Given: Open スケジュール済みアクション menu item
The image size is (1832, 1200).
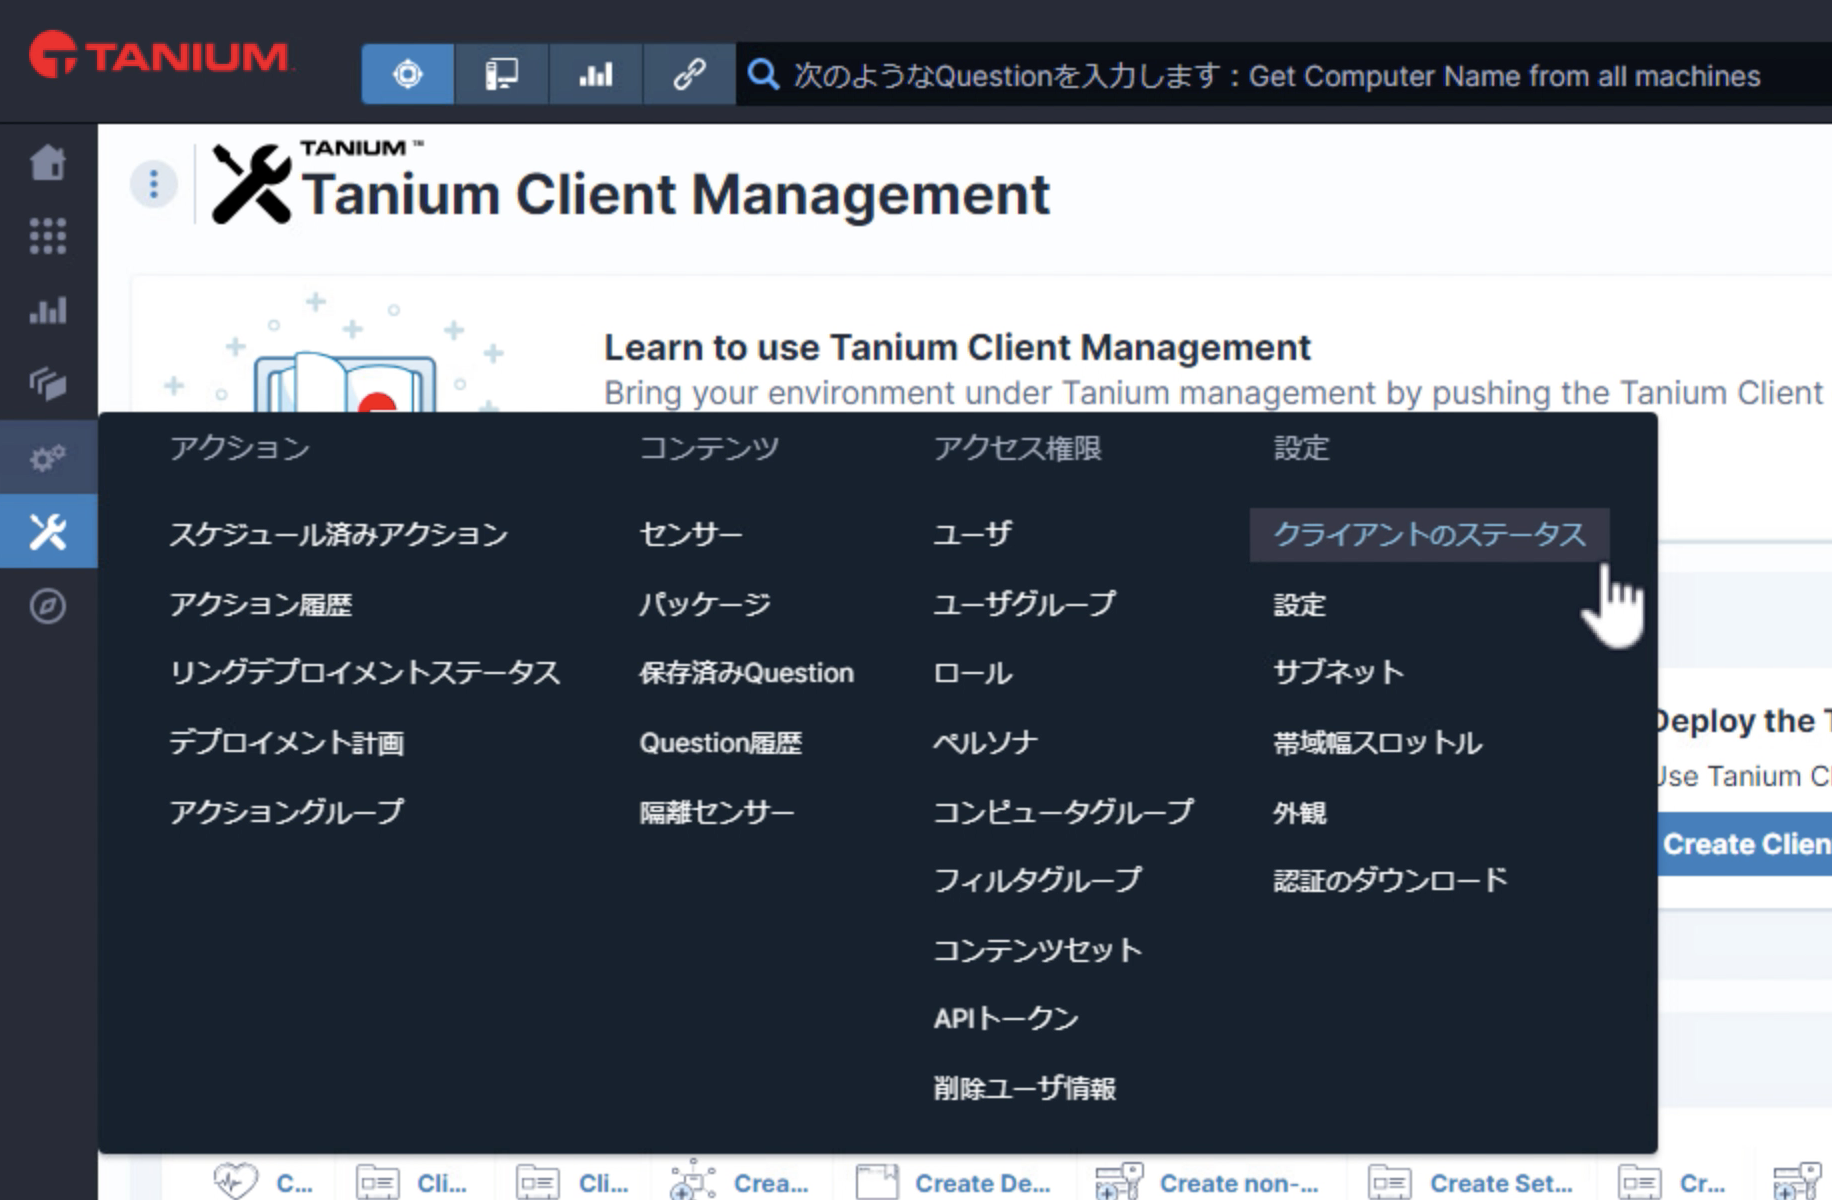Looking at the screenshot, I should point(338,535).
